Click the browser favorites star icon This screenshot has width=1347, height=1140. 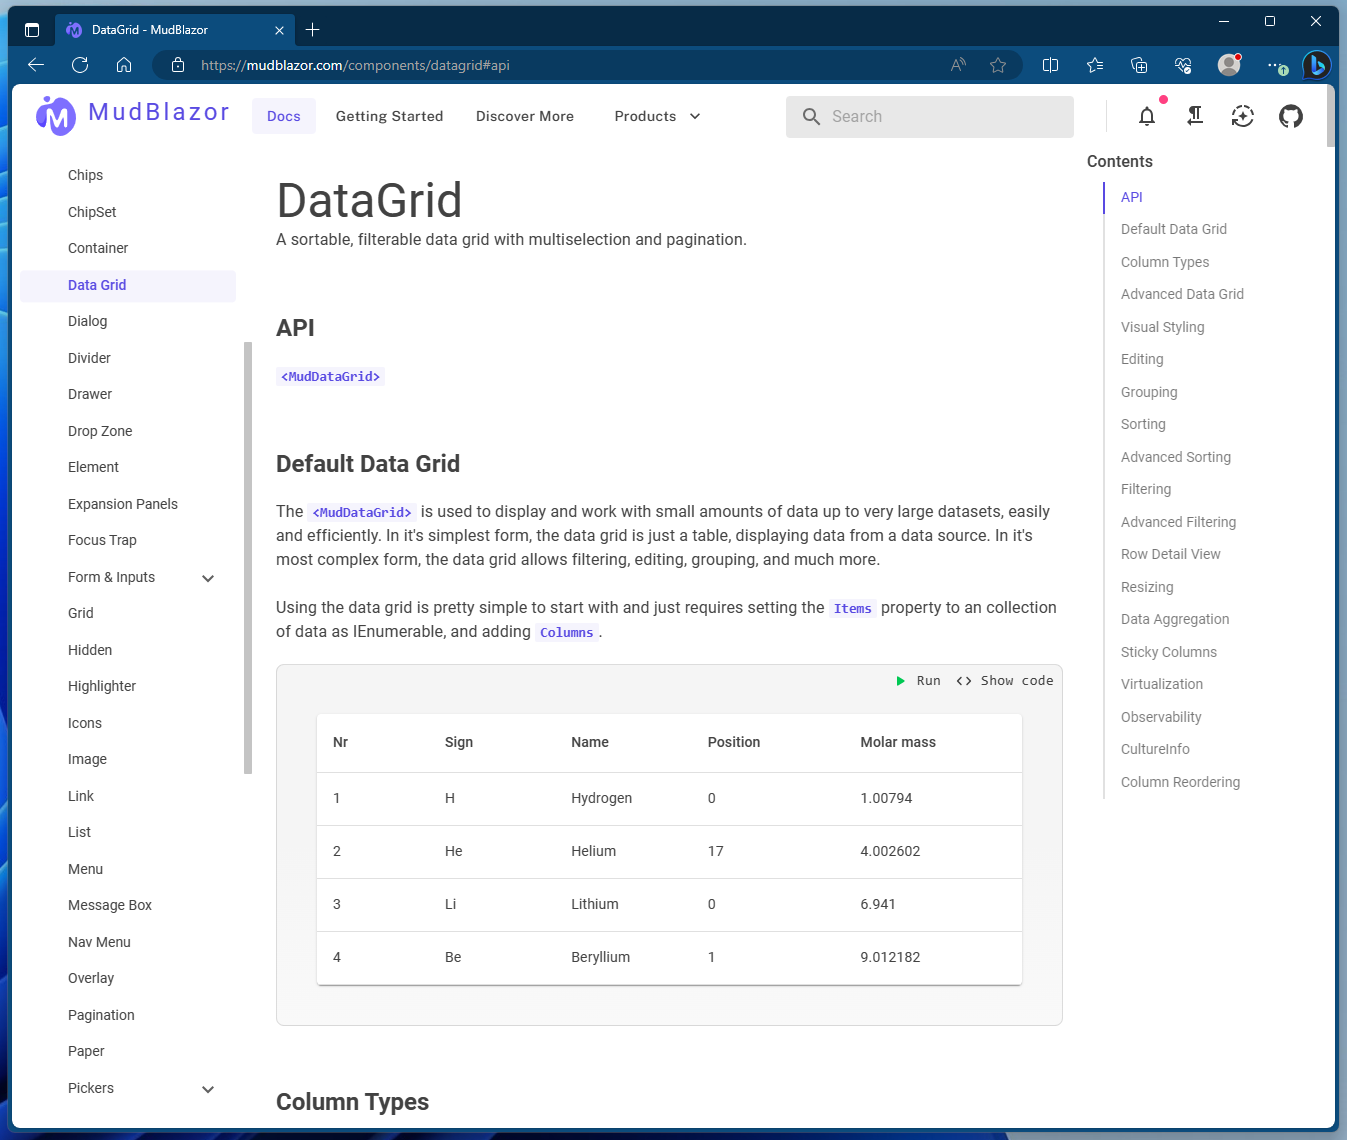(997, 64)
